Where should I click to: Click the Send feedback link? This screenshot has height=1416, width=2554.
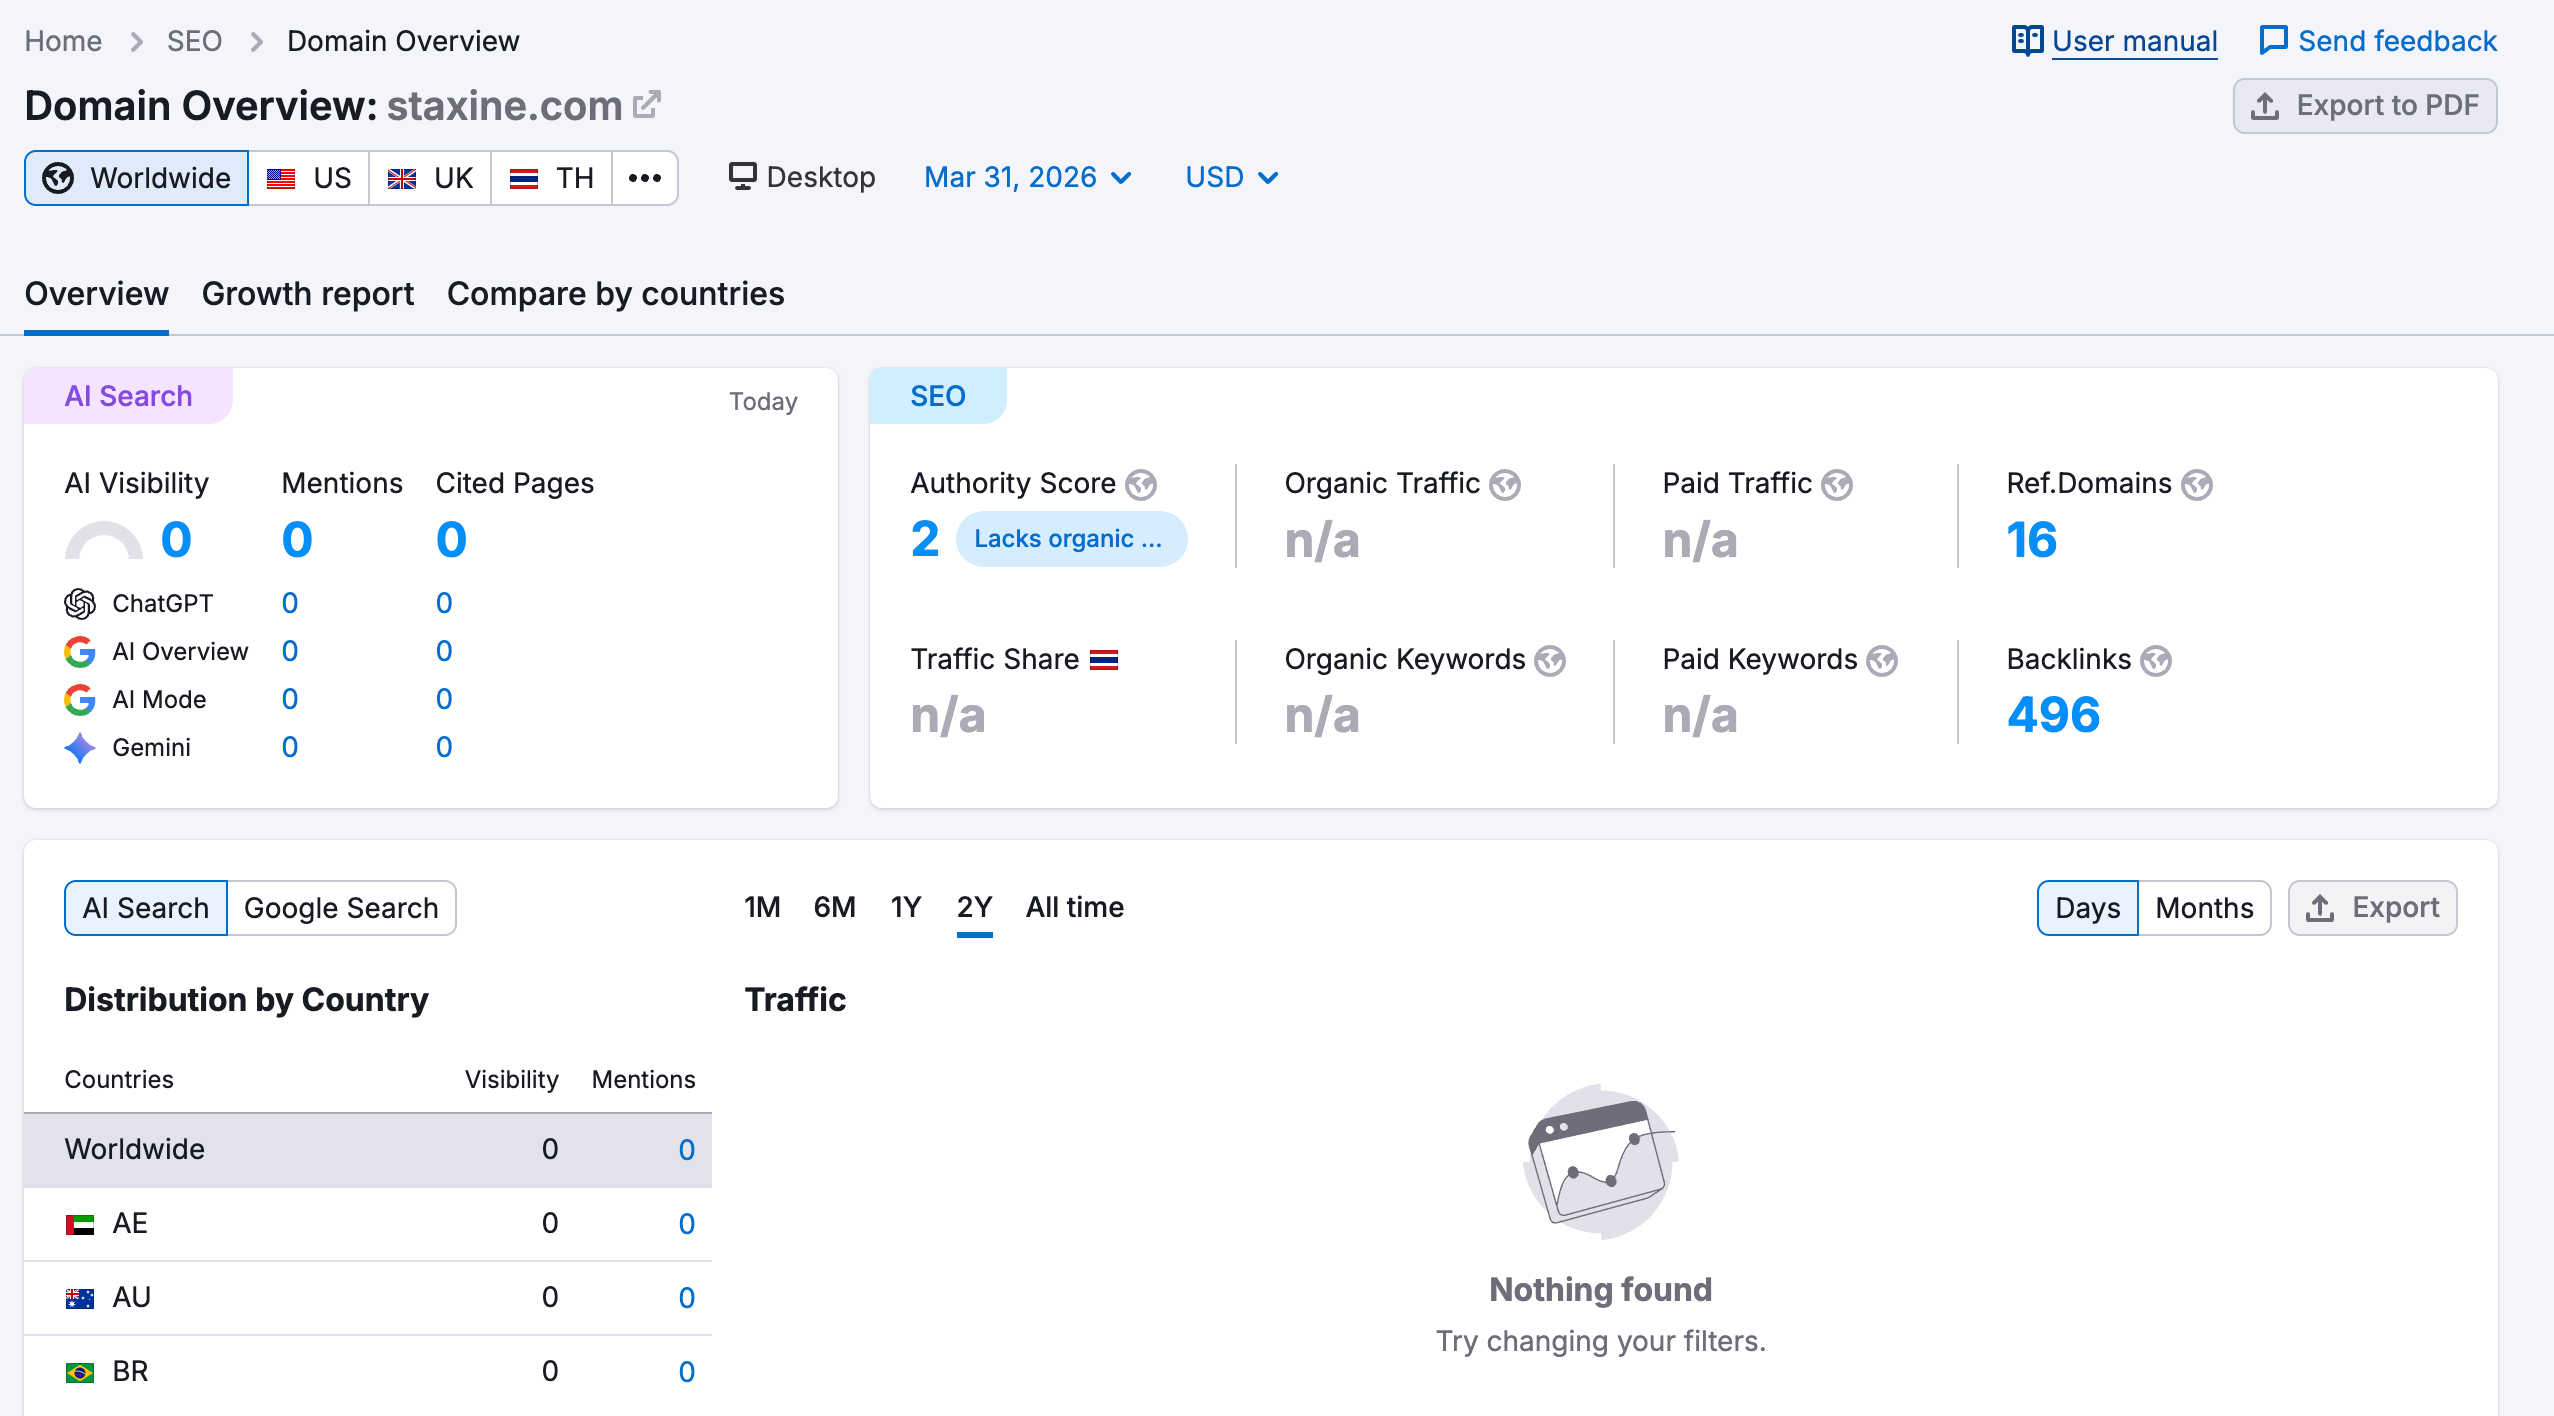(x=2398, y=41)
